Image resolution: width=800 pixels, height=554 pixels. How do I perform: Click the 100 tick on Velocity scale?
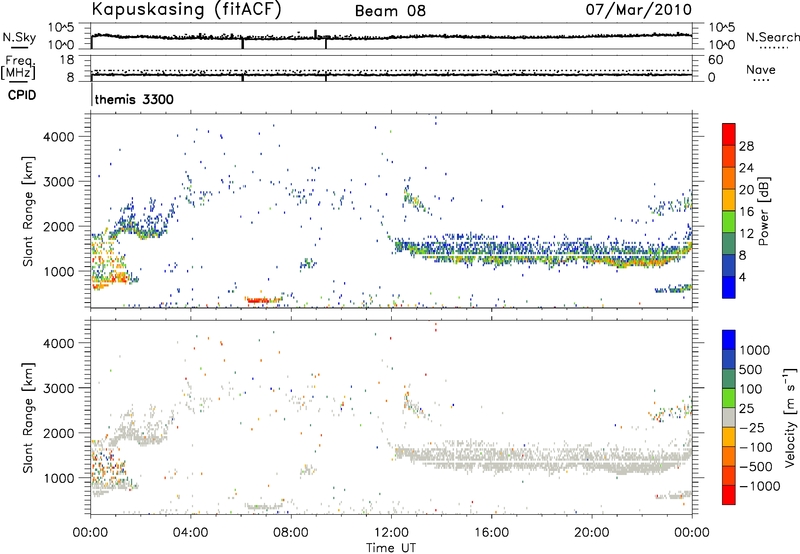click(751, 389)
